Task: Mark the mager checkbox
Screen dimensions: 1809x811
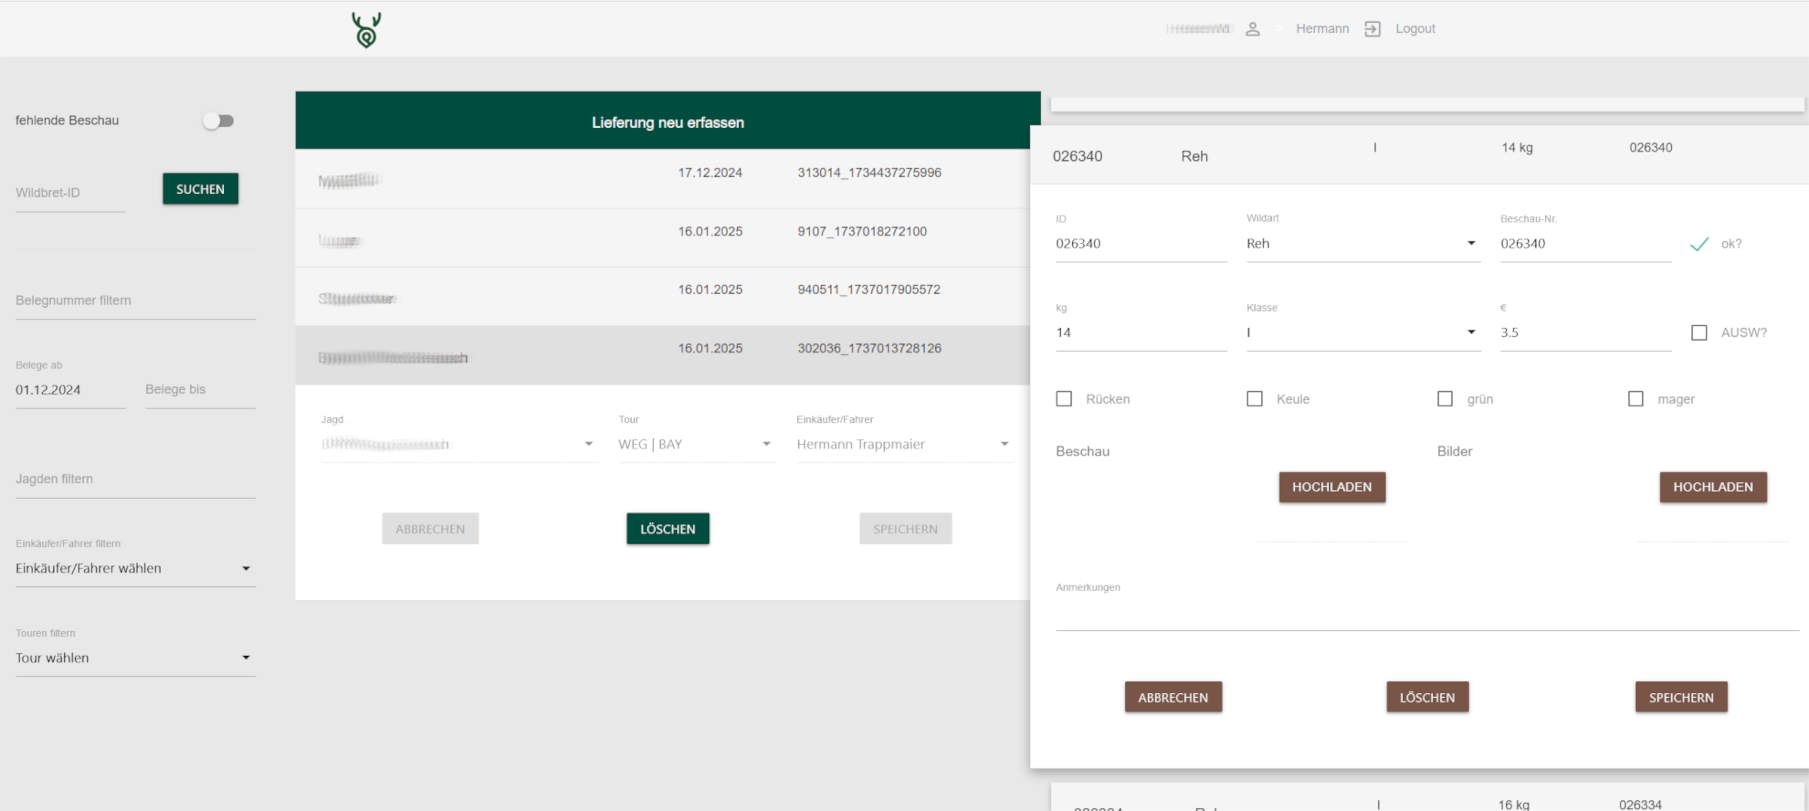Action: tap(1636, 399)
